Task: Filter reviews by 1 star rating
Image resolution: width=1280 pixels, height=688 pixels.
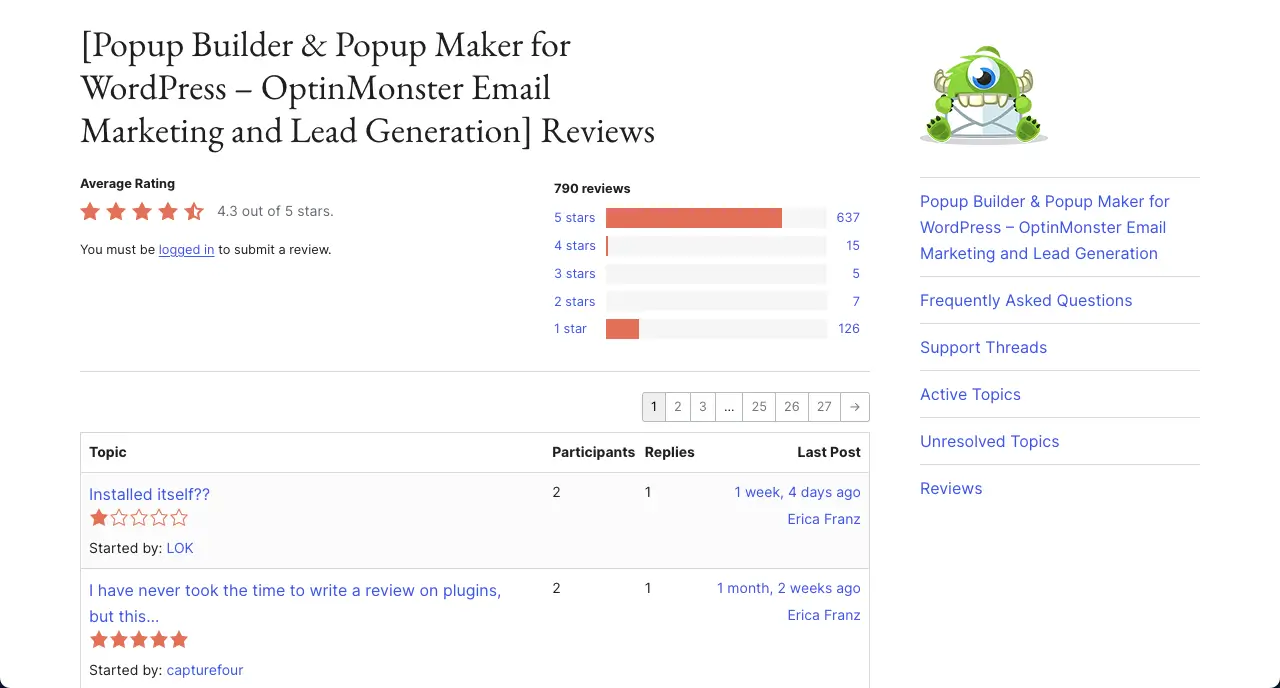Action: click(570, 328)
